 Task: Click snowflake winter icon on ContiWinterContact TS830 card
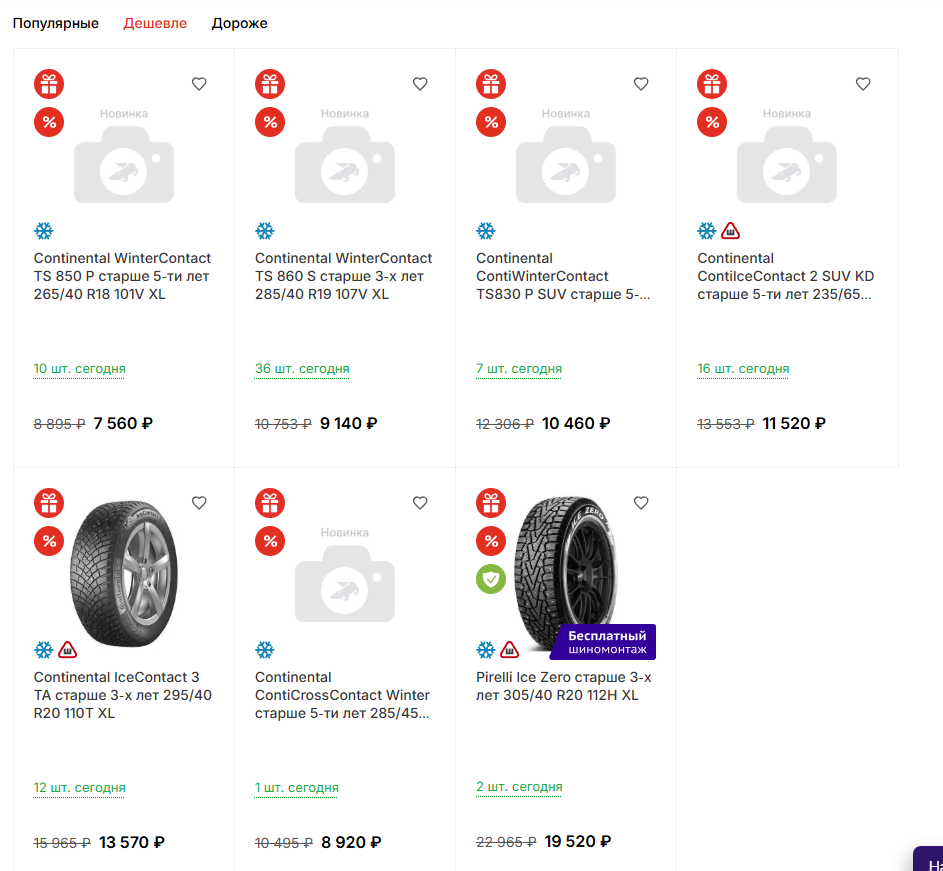point(486,231)
